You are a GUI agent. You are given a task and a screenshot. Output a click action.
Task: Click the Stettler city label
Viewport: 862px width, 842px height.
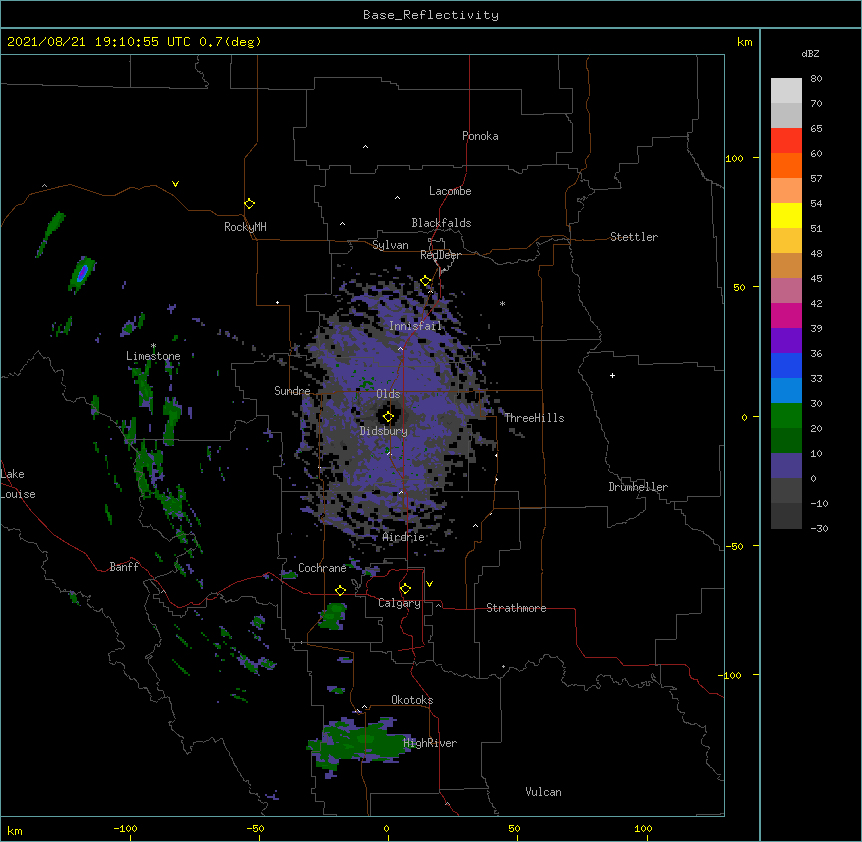point(634,237)
